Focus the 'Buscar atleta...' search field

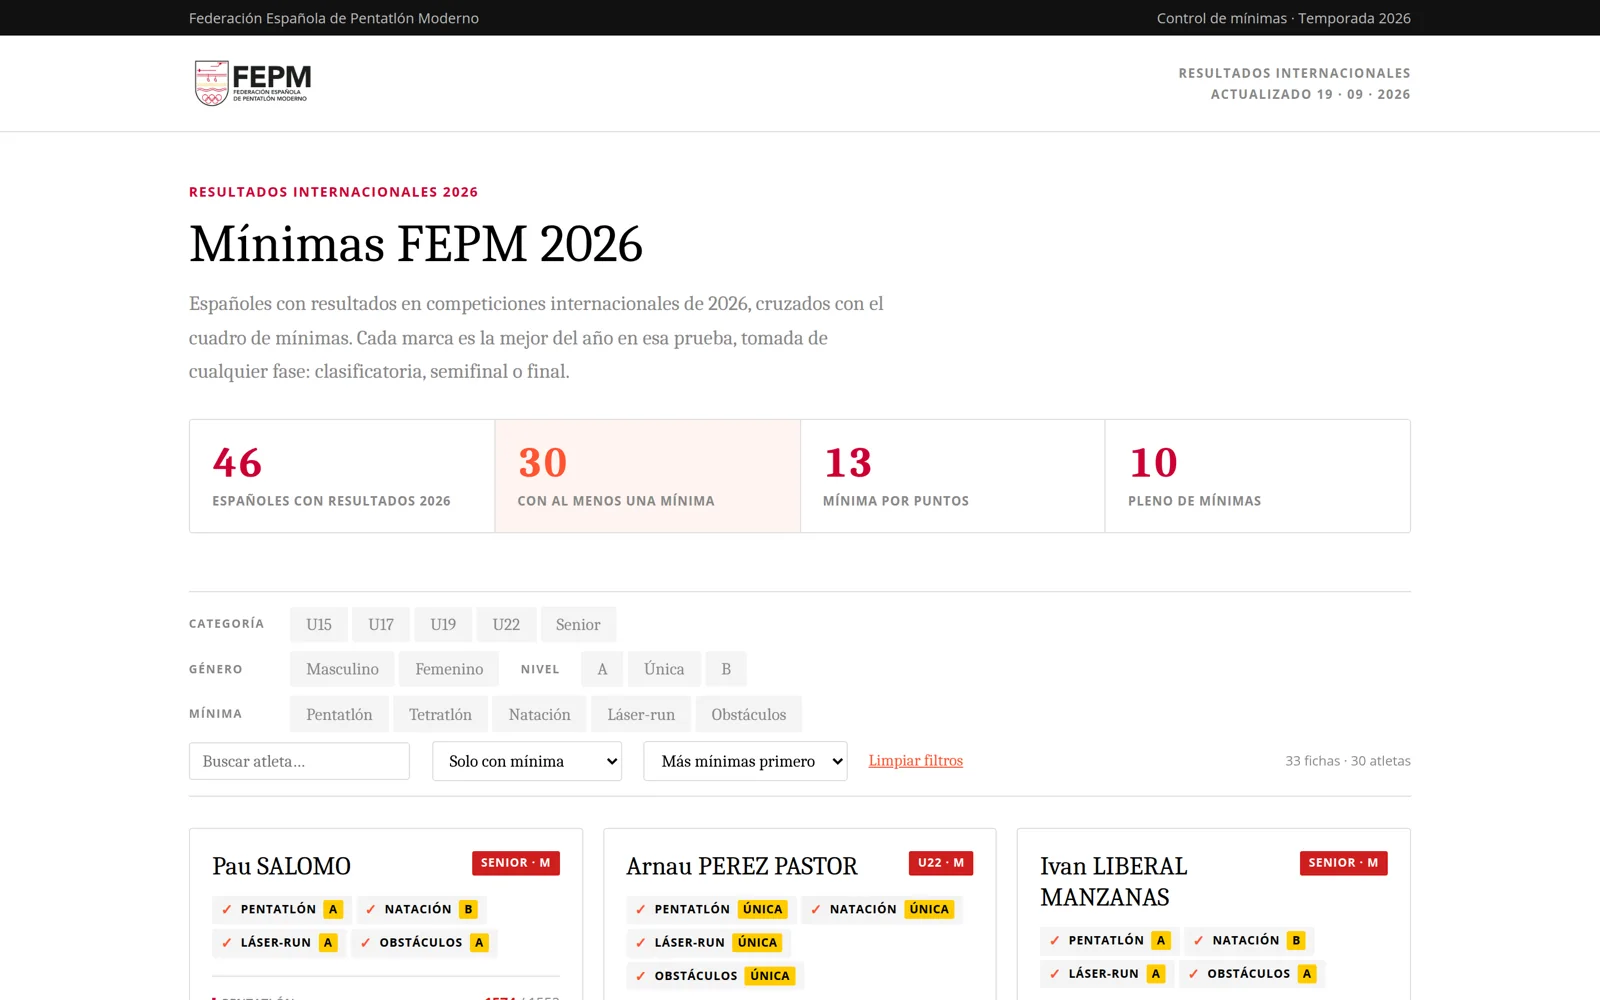point(299,761)
